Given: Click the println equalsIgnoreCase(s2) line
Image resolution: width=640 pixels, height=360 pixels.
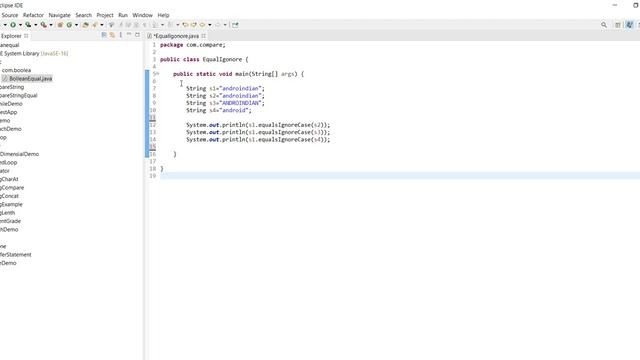Looking at the screenshot, I should [258, 125].
